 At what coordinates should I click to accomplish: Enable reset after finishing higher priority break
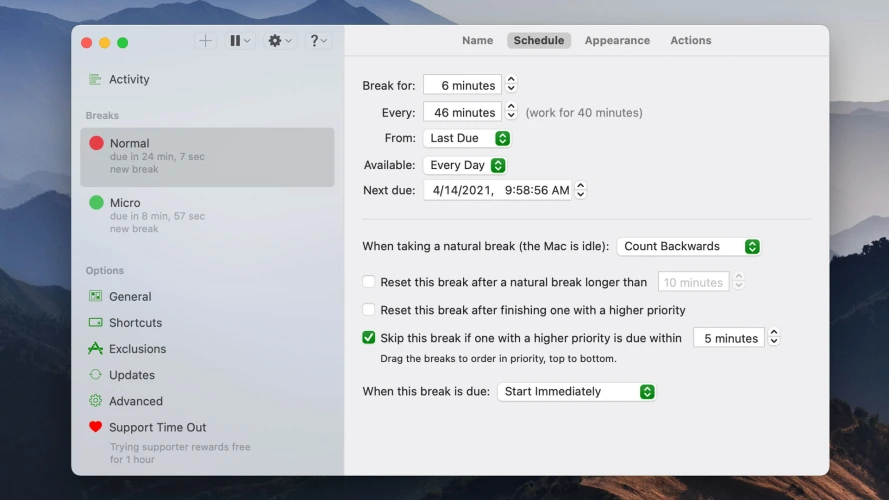pyautogui.click(x=369, y=310)
